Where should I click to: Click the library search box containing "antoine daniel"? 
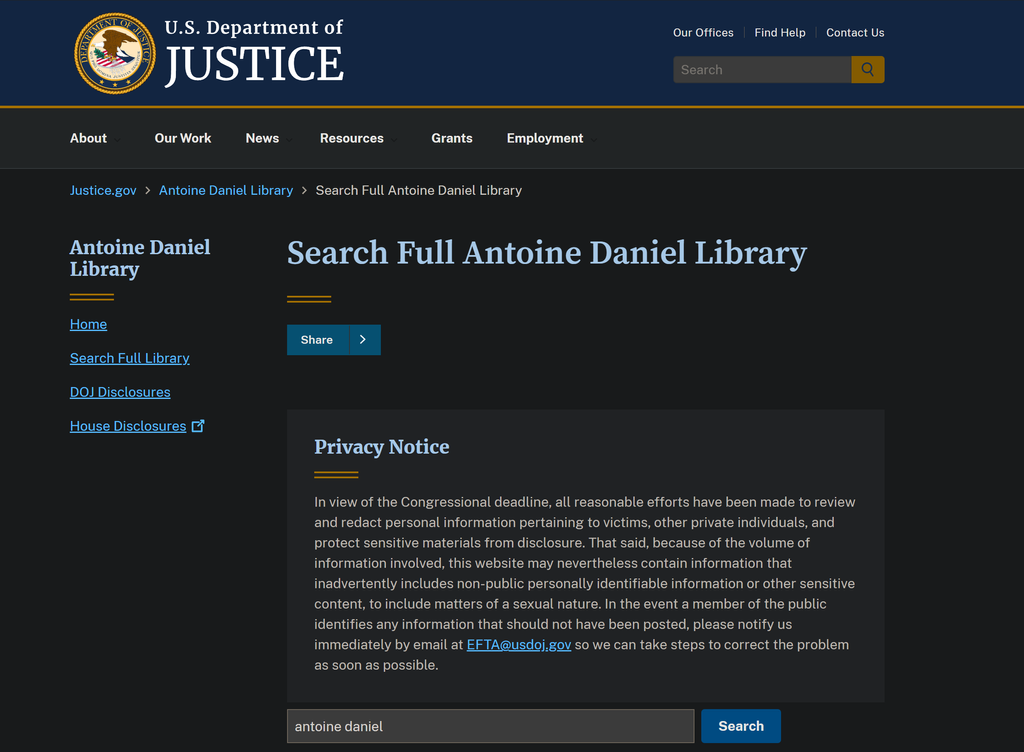[490, 726]
